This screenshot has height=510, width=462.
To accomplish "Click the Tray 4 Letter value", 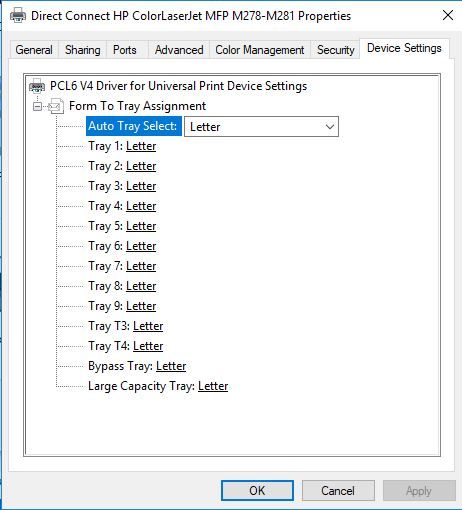I will pos(141,206).
